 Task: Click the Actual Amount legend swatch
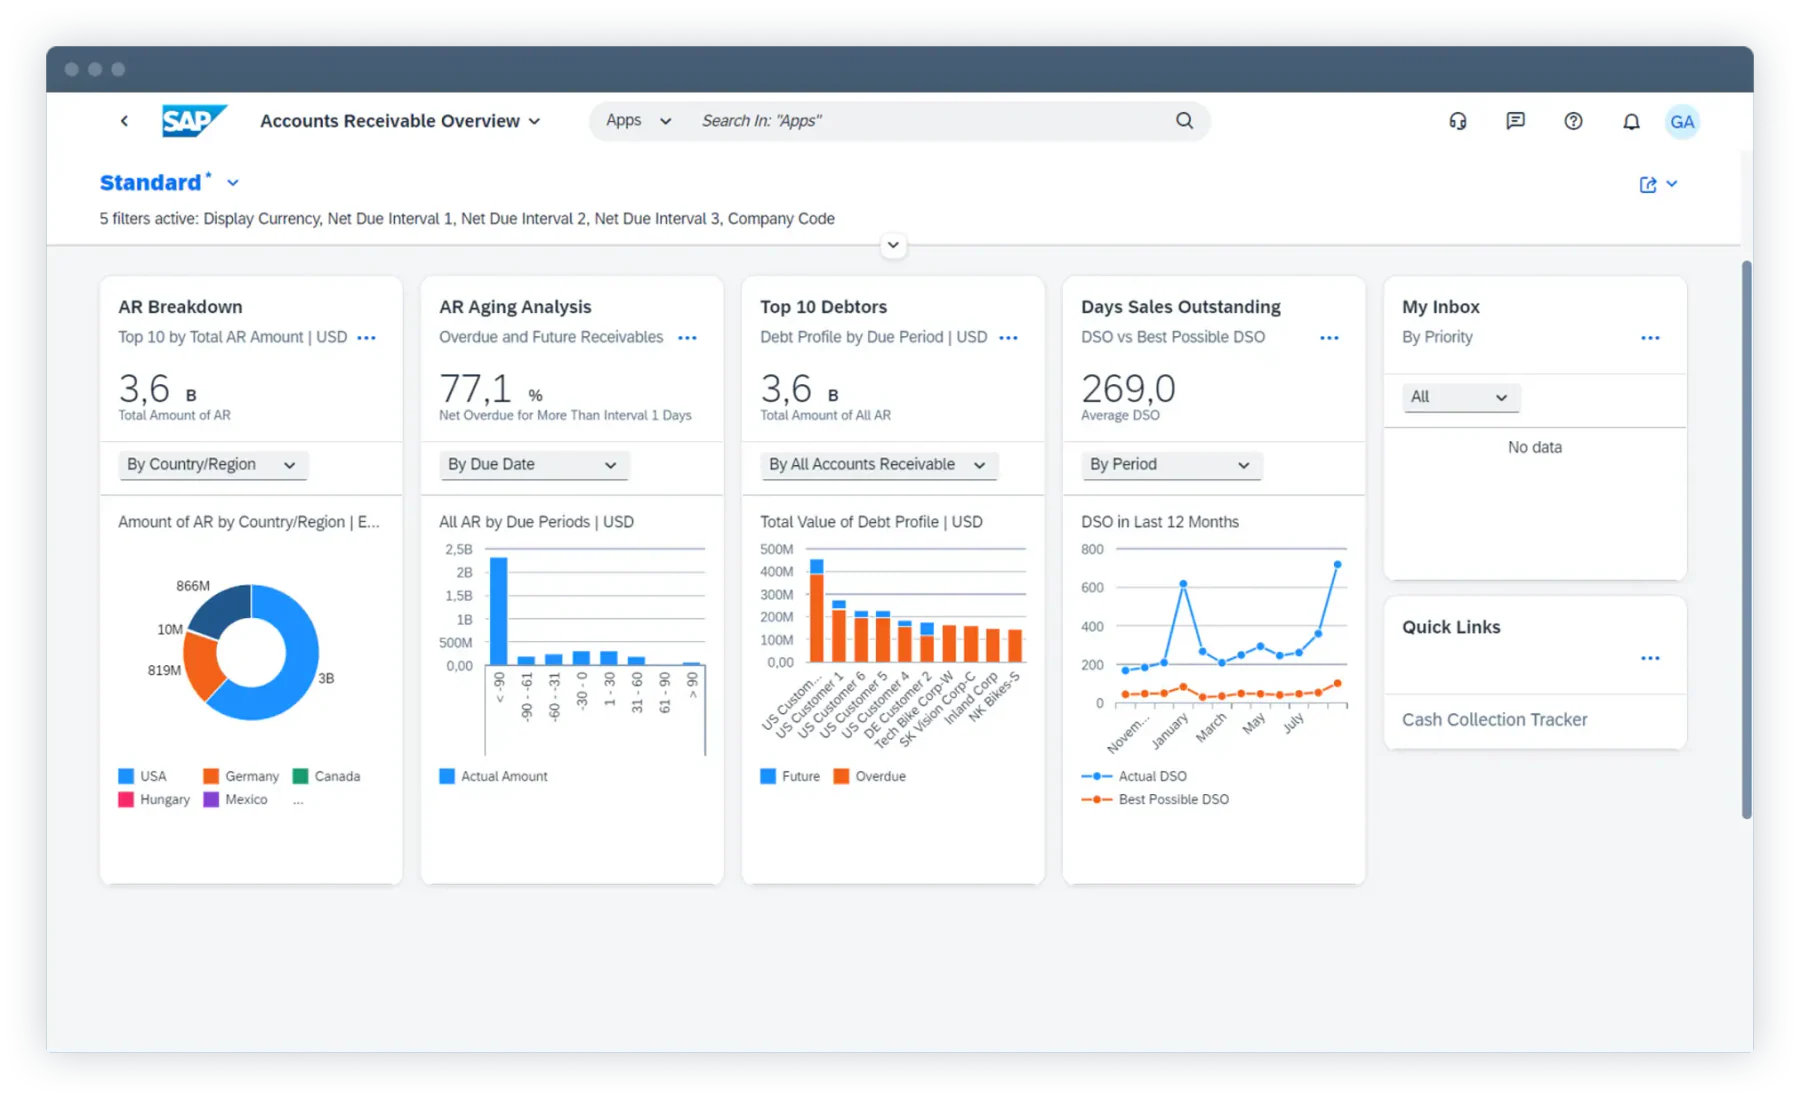coord(447,776)
